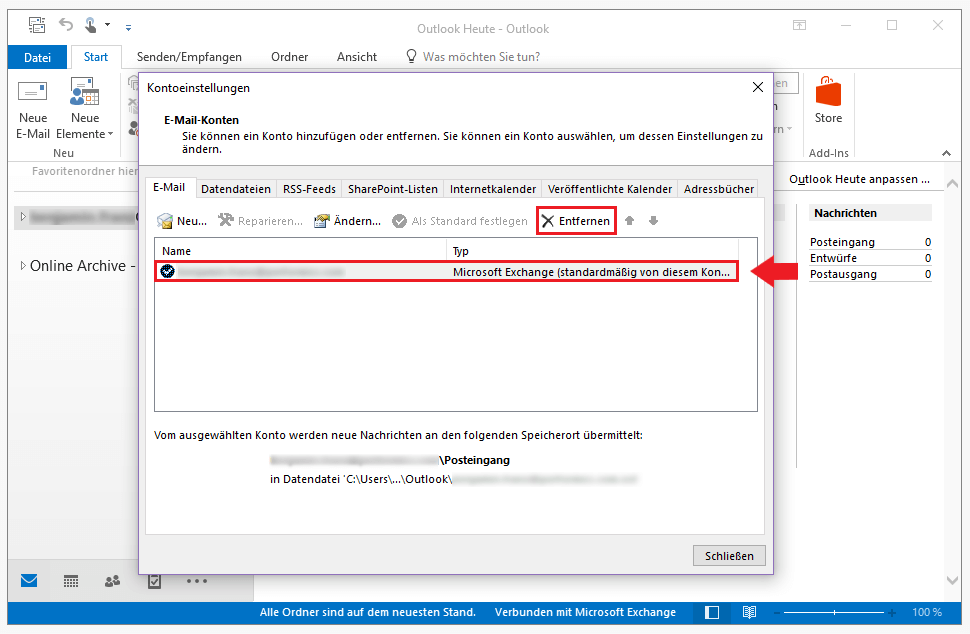Click the Normal view icon in status bar
This screenshot has width=970, height=634.
point(712,612)
